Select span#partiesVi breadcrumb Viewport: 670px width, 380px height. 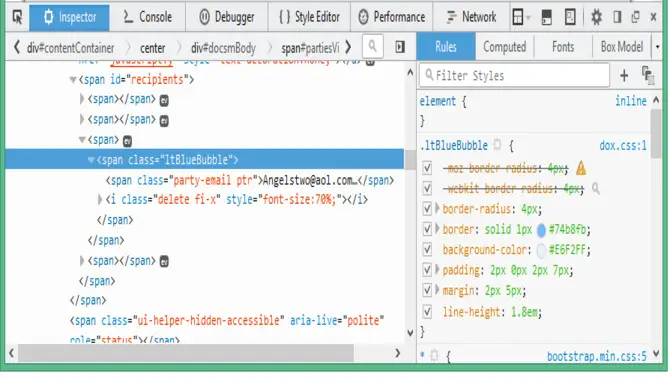click(310, 48)
